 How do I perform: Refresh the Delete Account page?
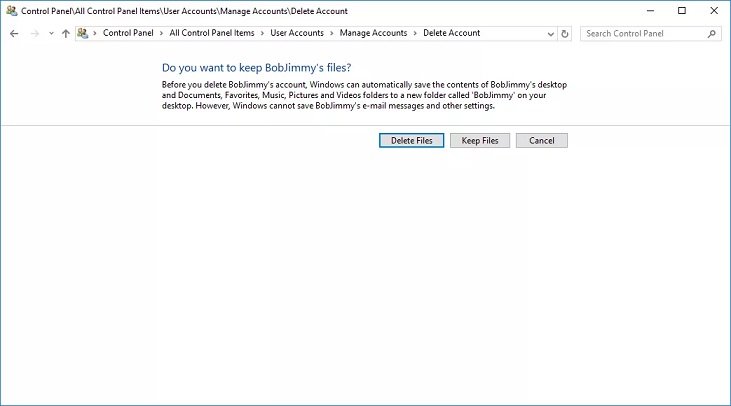565,33
